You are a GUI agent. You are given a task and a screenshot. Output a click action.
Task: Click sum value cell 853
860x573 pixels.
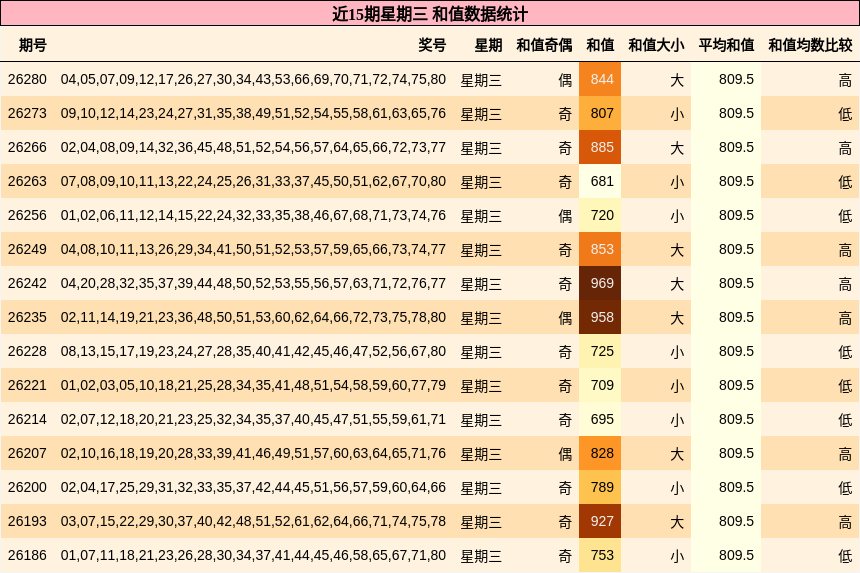[600, 249]
